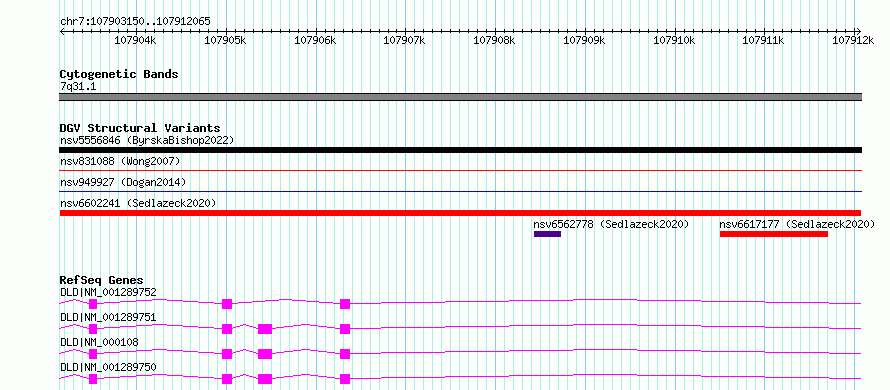Screen dimensions: 890x390
Task: Click the chr7:107903150..107912065 coordinate label
Action: tap(135, 21)
